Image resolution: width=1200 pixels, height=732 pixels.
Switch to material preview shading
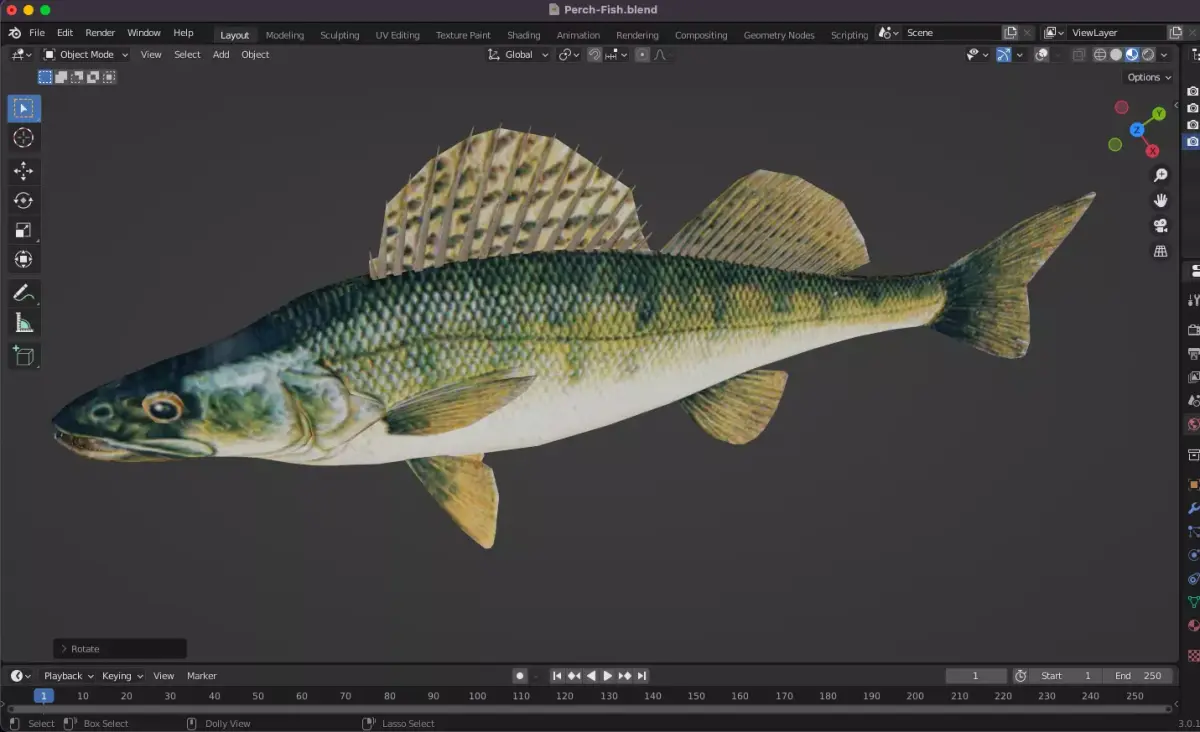[1132, 55]
